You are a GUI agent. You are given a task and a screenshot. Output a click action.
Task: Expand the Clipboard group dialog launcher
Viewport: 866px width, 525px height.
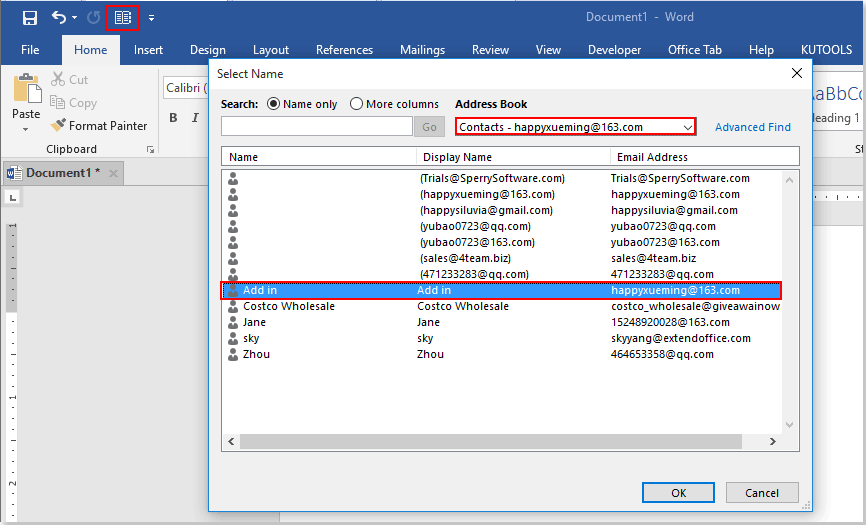pos(151,149)
